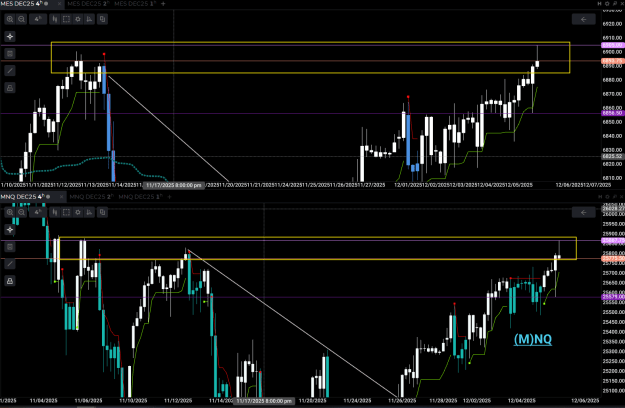The width and height of the screenshot is (625, 408).
Task: Open MES chart settings gear
Action: pyautogui.click(x=78, y=19)
